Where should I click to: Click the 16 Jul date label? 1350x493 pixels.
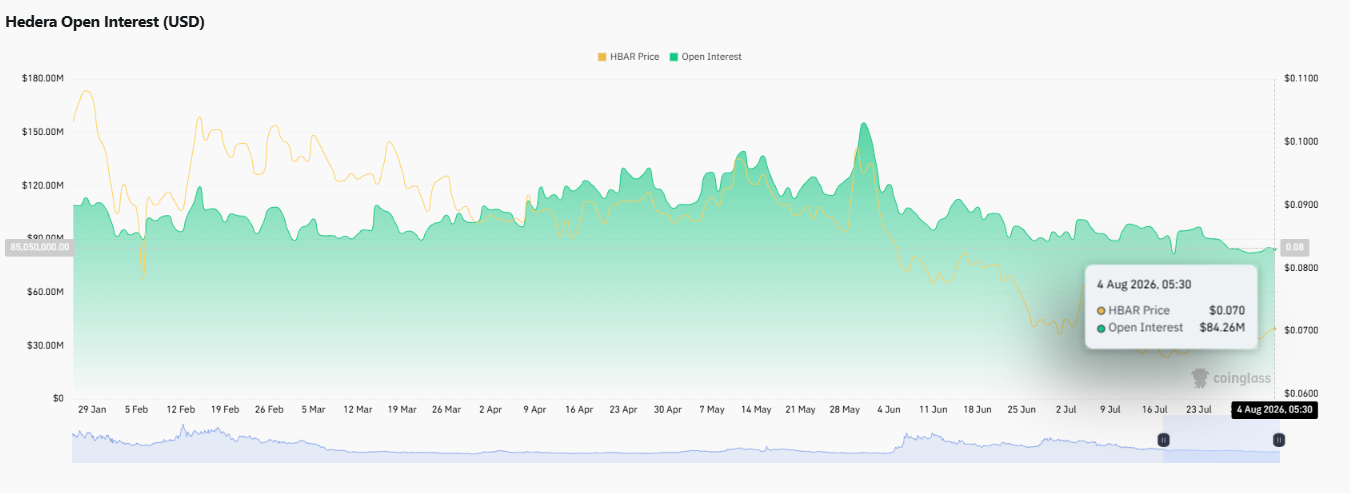[1155, 410]
